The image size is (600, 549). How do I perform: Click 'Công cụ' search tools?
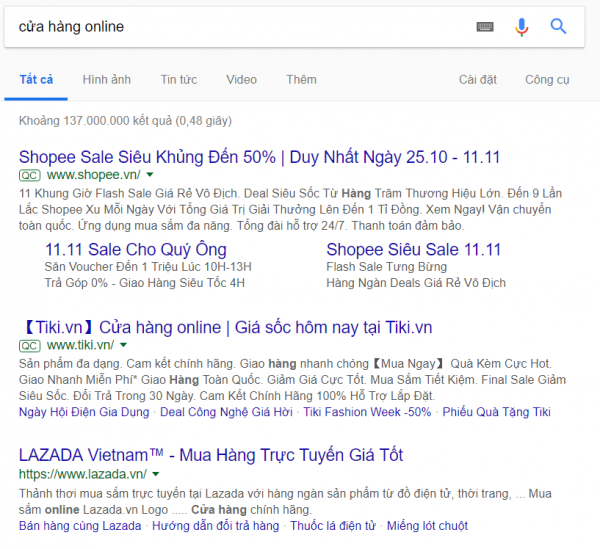[x=547, y=80]
